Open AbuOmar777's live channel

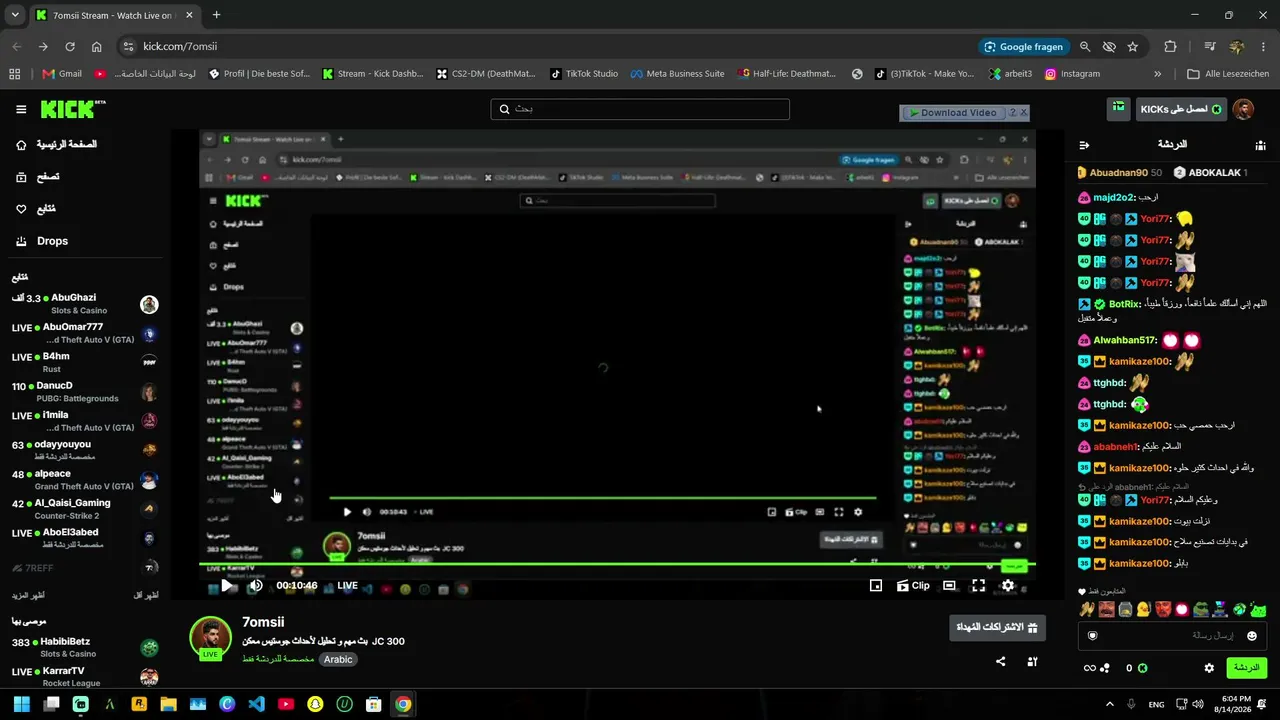(x=85, y=333)
